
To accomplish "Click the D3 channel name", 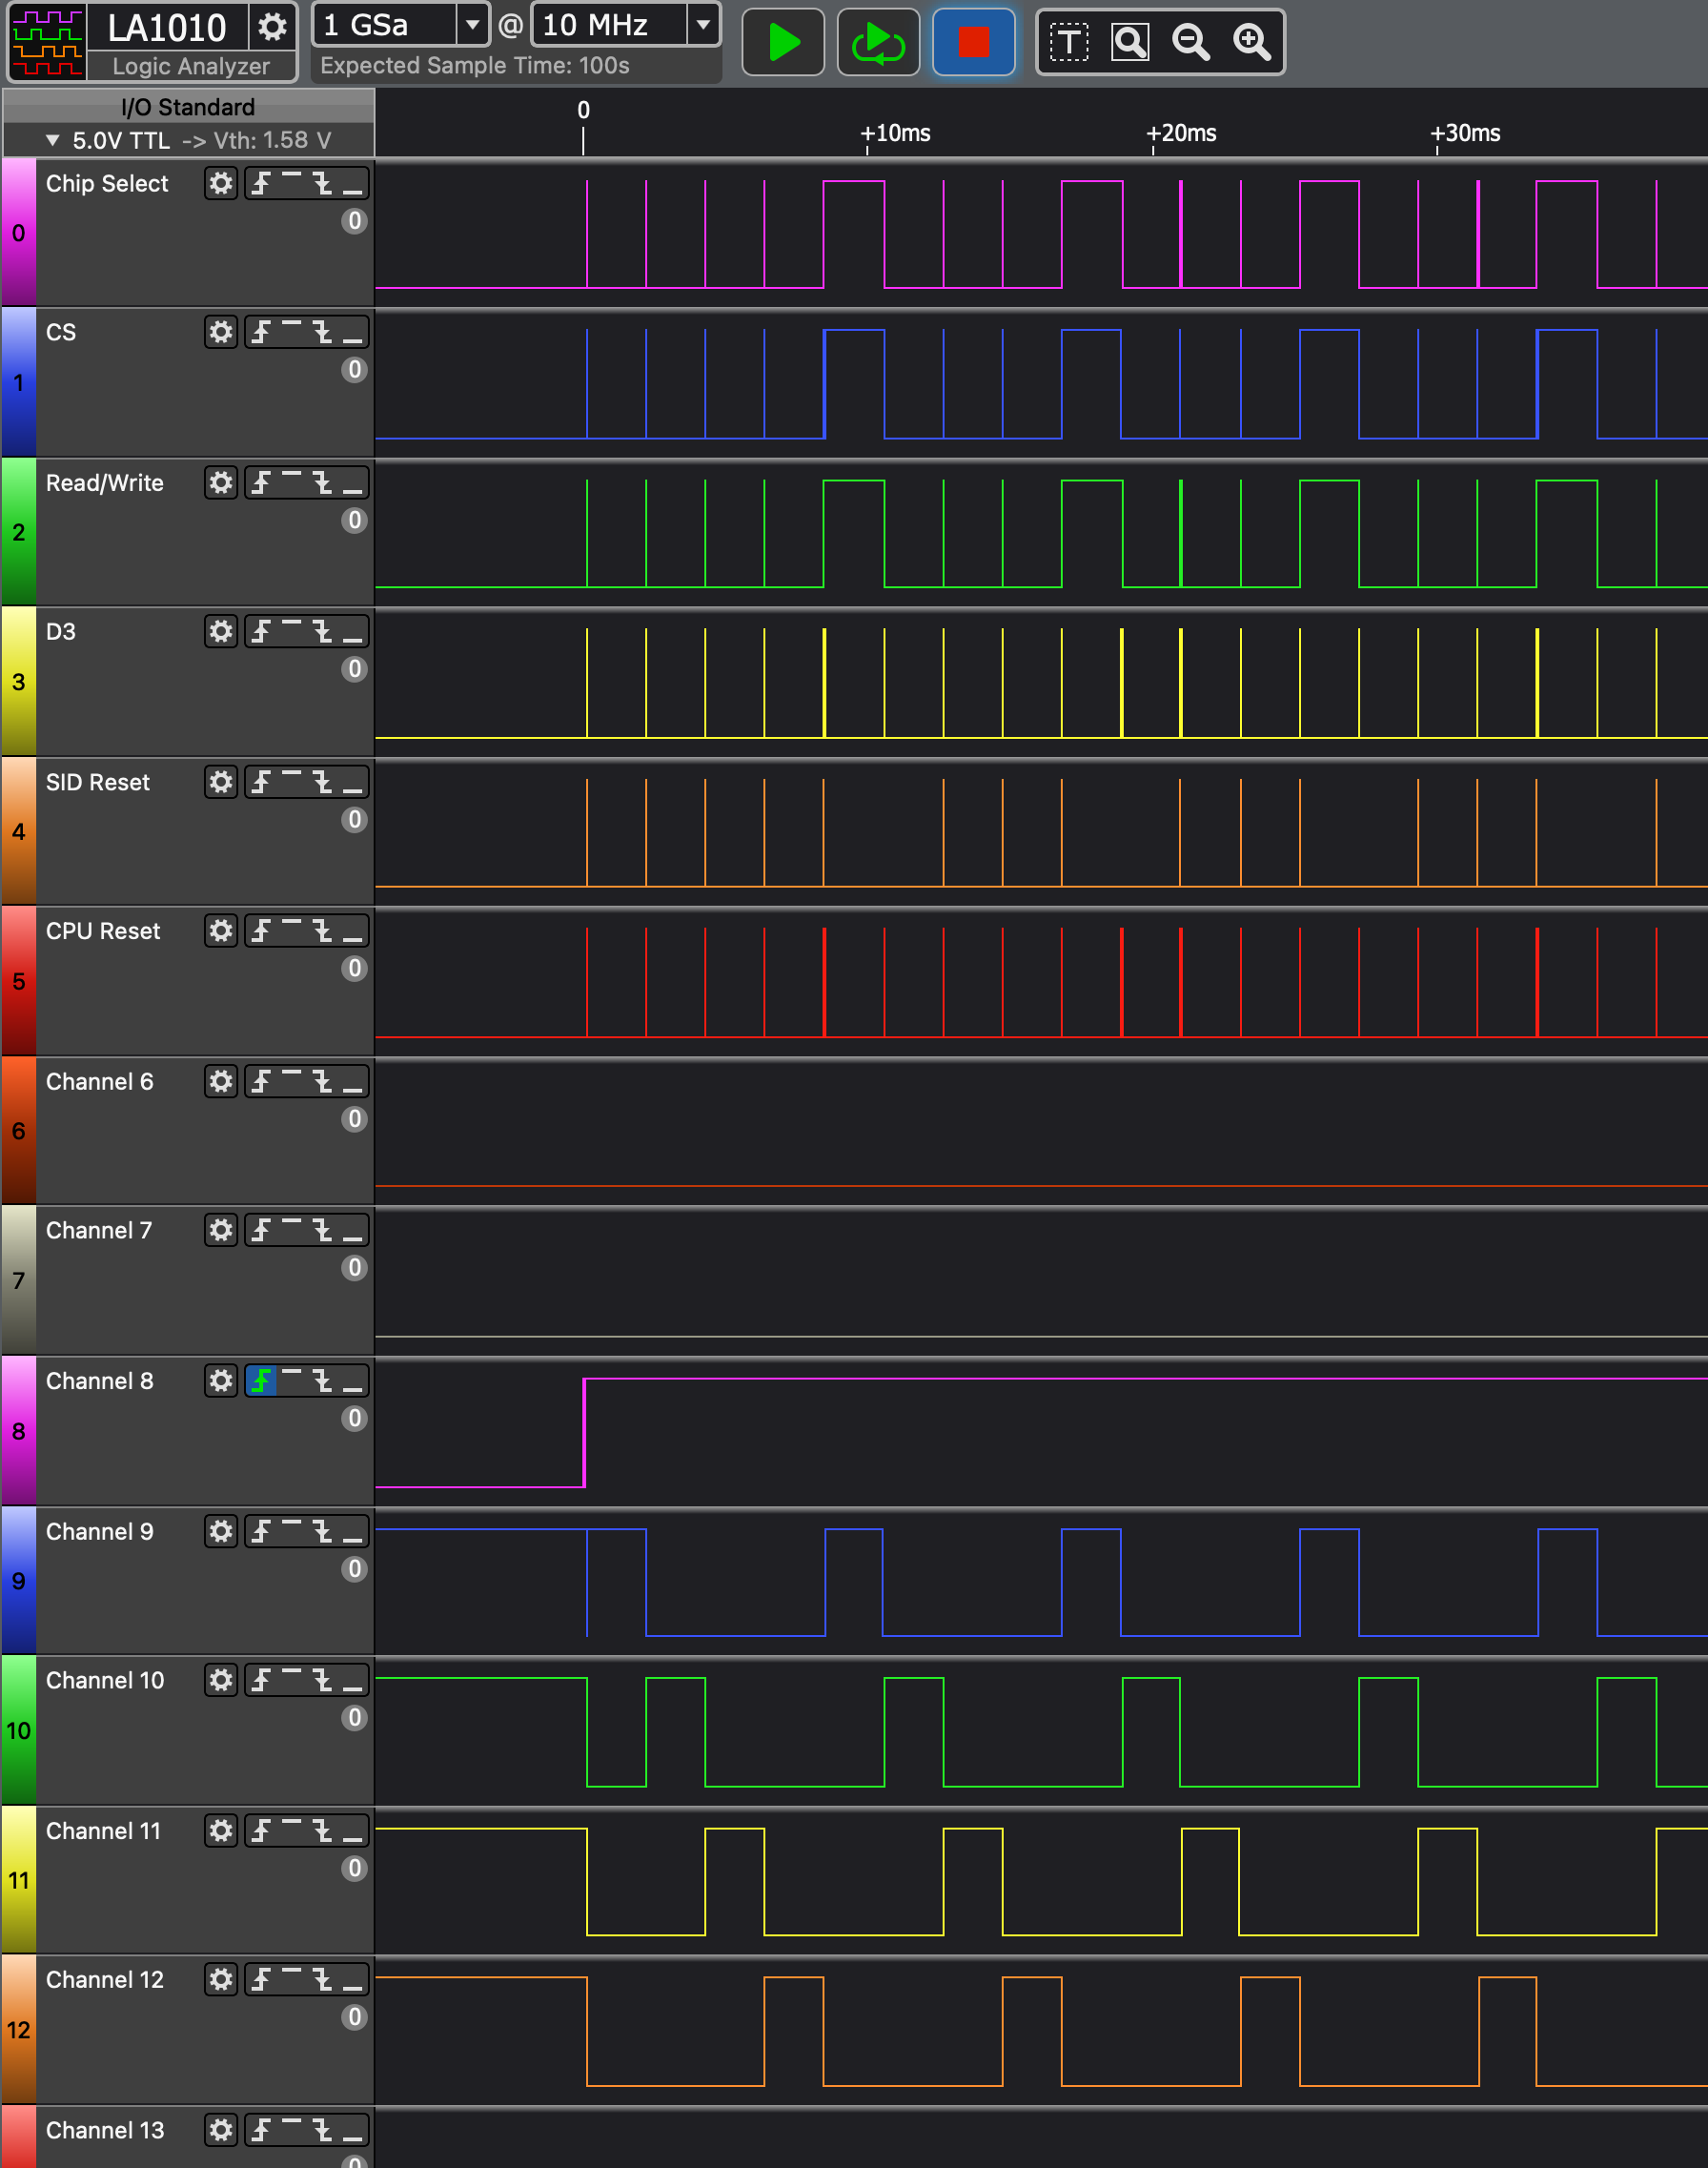I will 61,632.
